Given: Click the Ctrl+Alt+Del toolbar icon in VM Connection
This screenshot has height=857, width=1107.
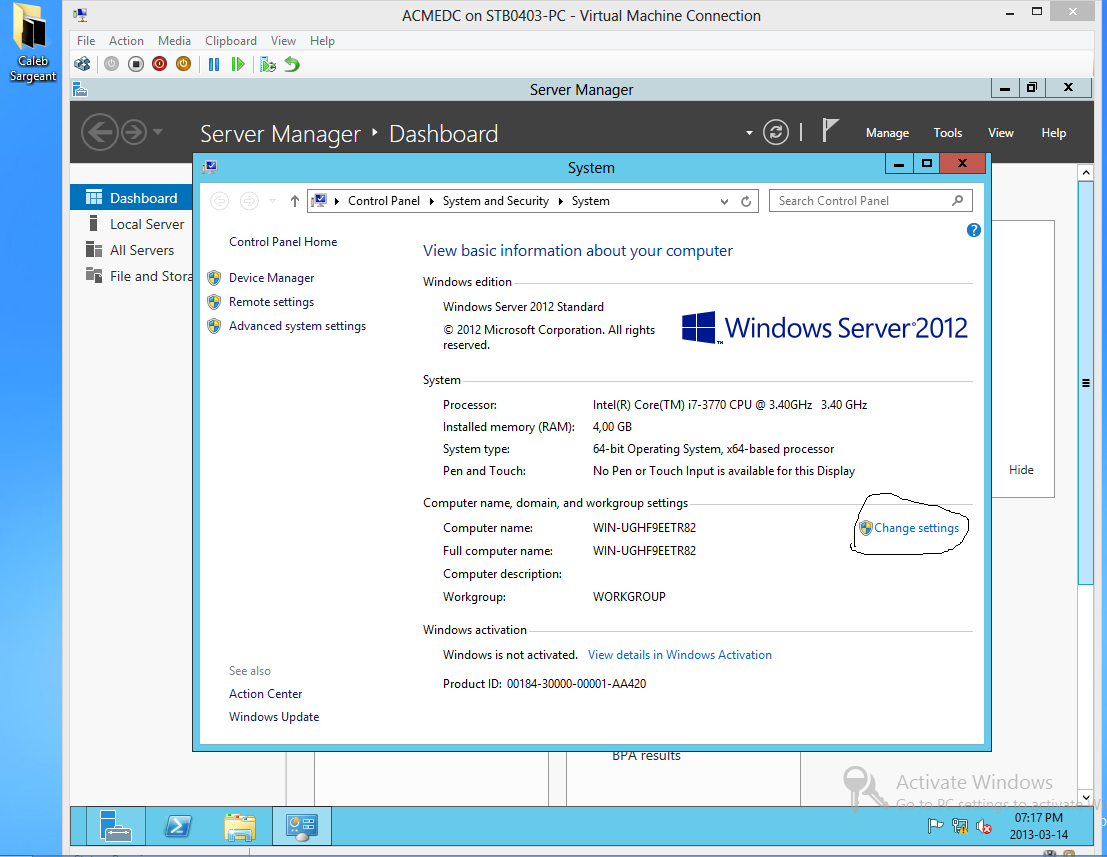Looking at the screenshot, I should coord(83,64).
